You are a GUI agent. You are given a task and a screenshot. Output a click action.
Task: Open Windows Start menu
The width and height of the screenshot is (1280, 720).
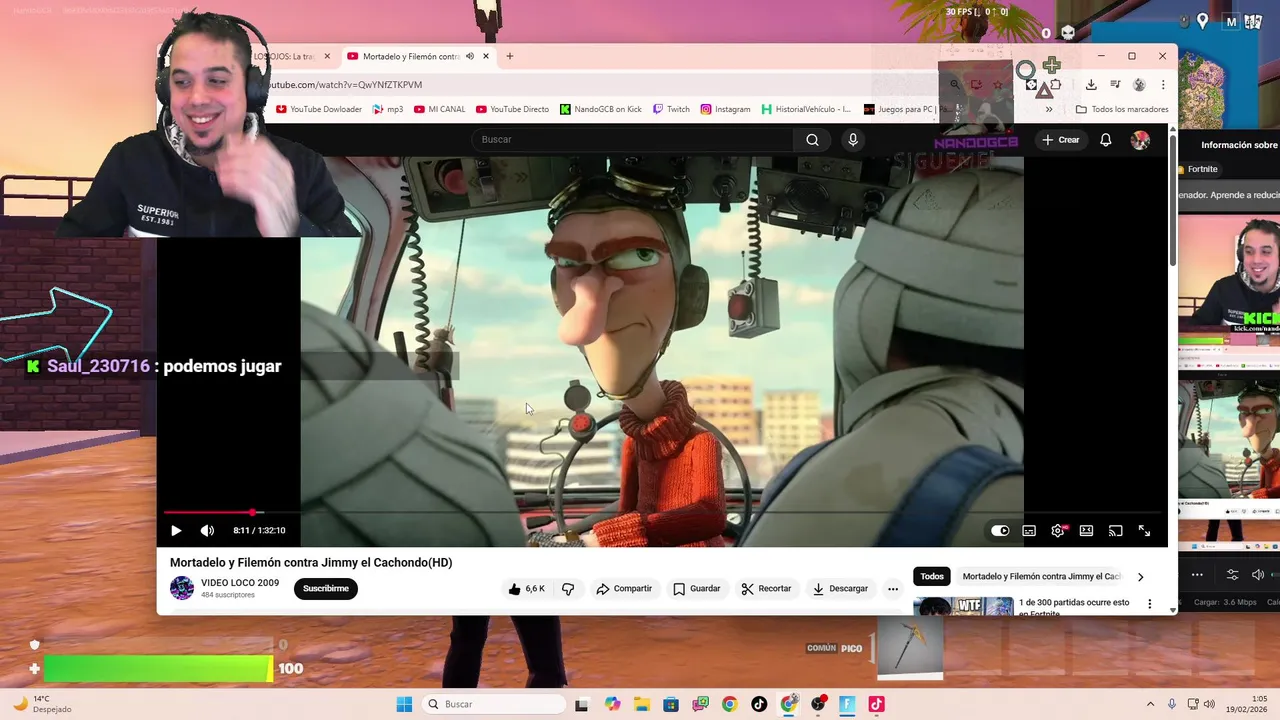[404, 704]
